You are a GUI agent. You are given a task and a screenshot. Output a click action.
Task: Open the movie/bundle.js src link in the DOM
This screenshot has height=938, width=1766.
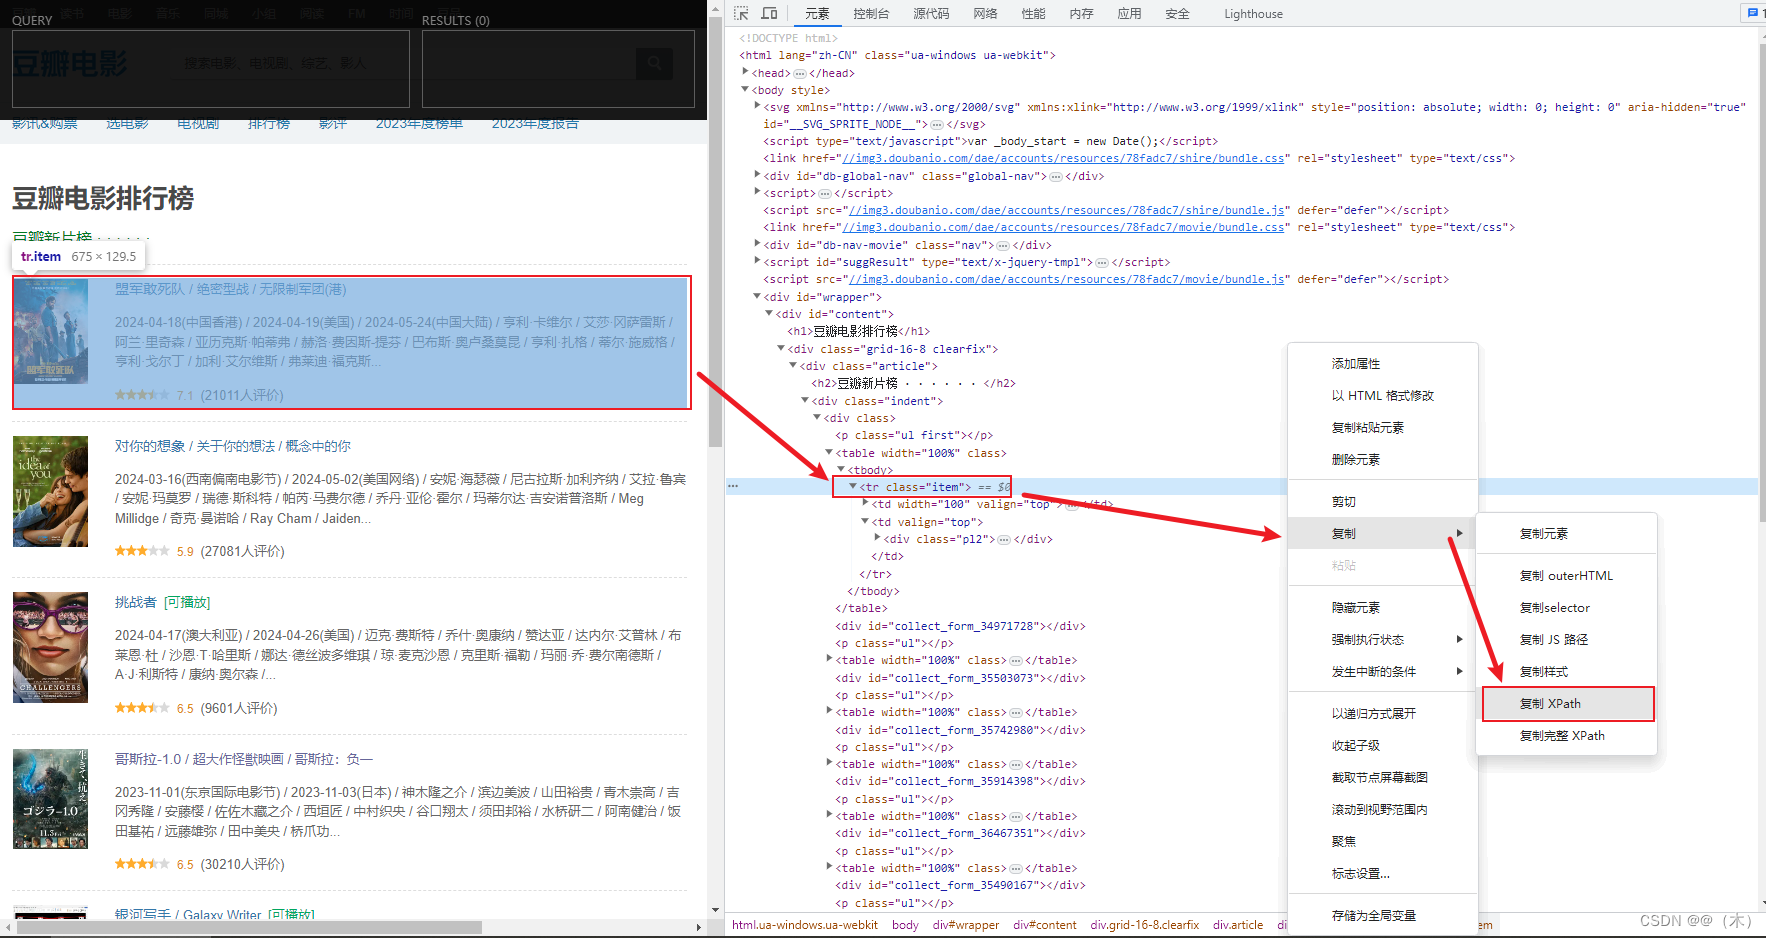1067,279
